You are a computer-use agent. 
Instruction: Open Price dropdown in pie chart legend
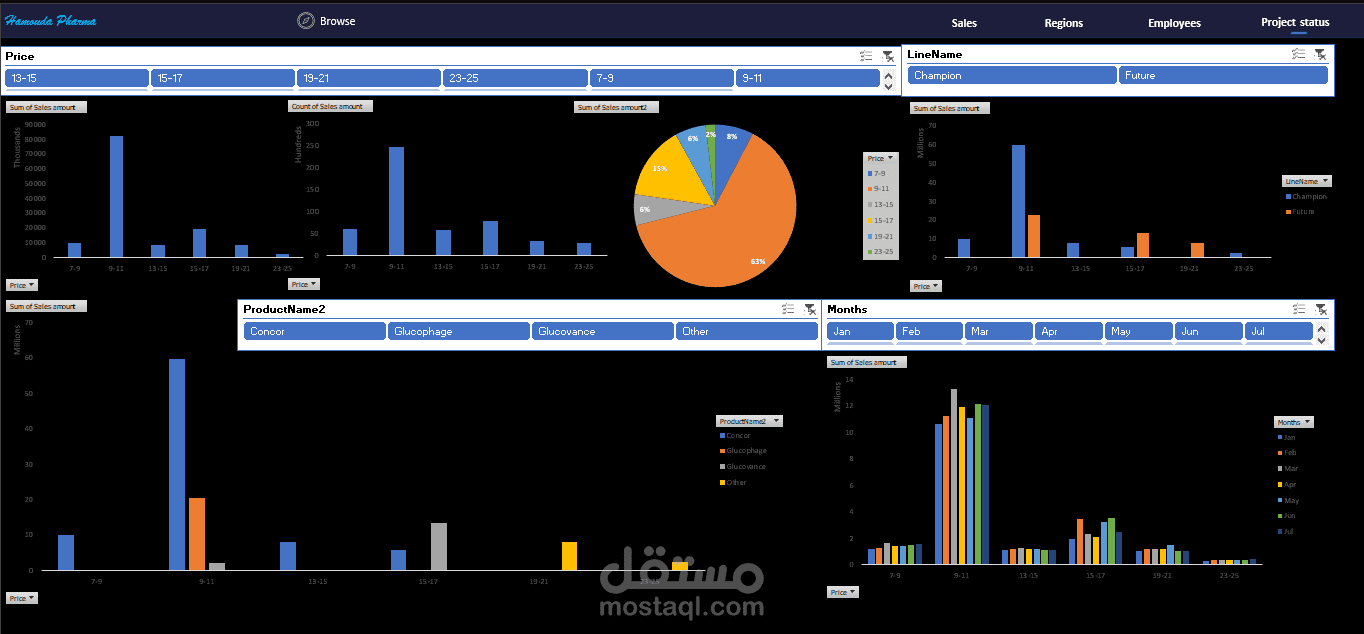(881, 158)
